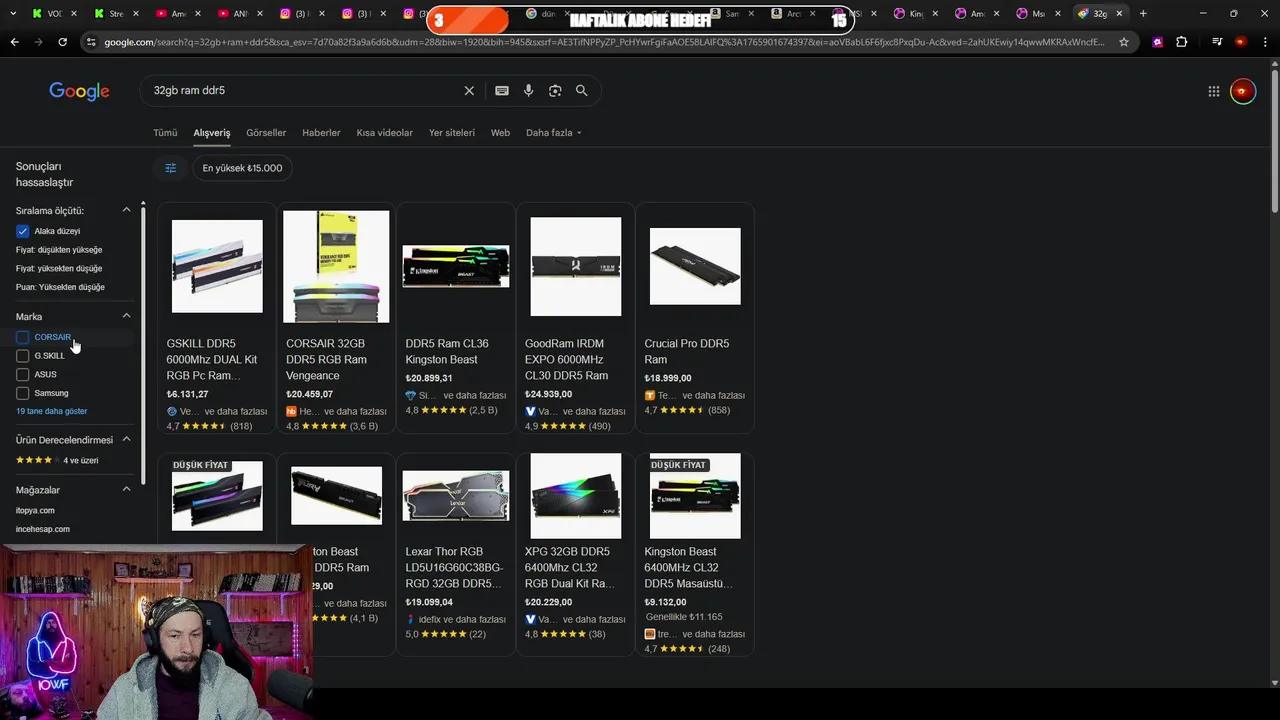Filter by the incehesap.com store
1280x720 pixels.
pos(43,529)
